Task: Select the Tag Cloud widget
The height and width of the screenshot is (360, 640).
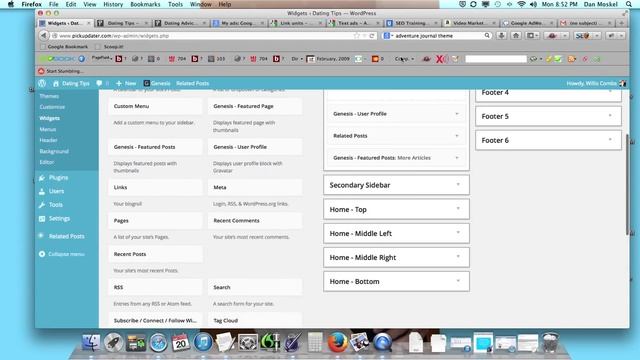Action: click(255, 320)
